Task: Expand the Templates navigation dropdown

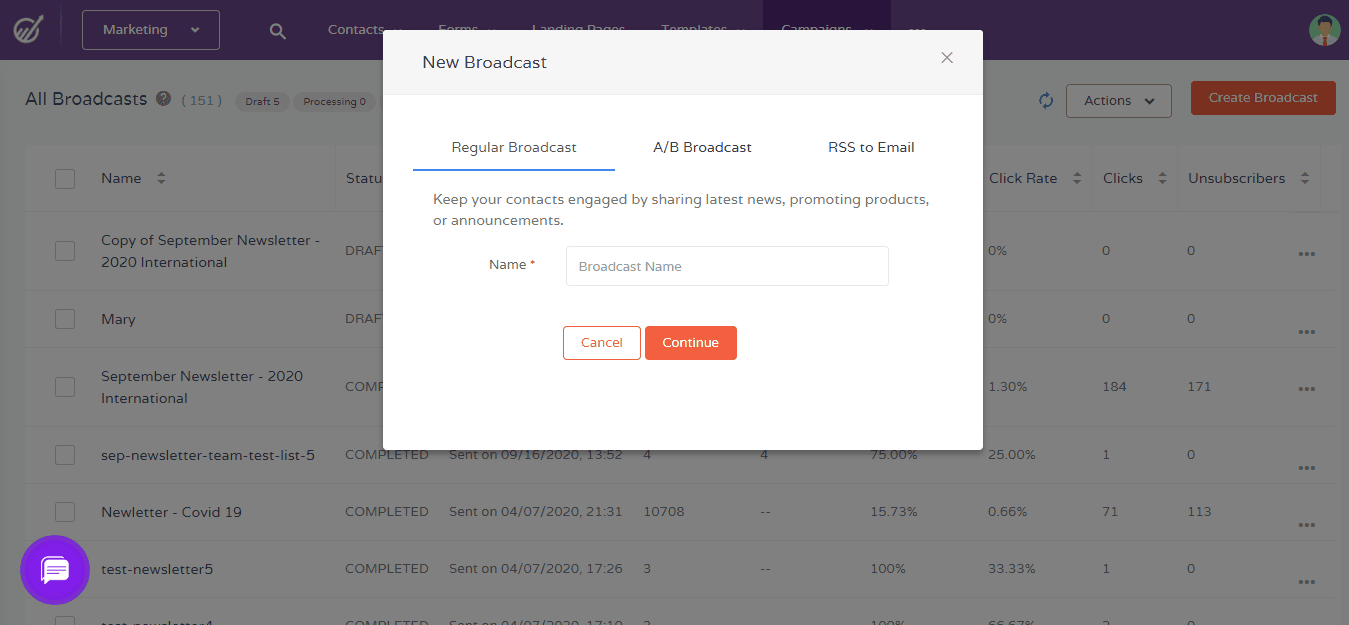Action: tap(704, 30)
